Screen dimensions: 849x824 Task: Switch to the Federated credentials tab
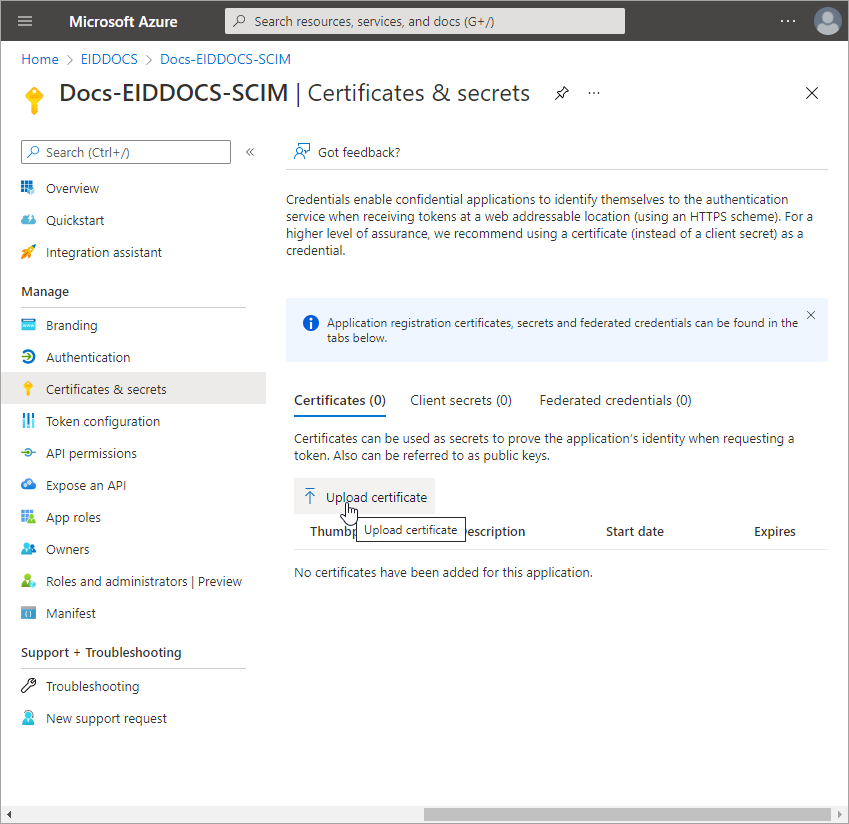coord(615,400)
